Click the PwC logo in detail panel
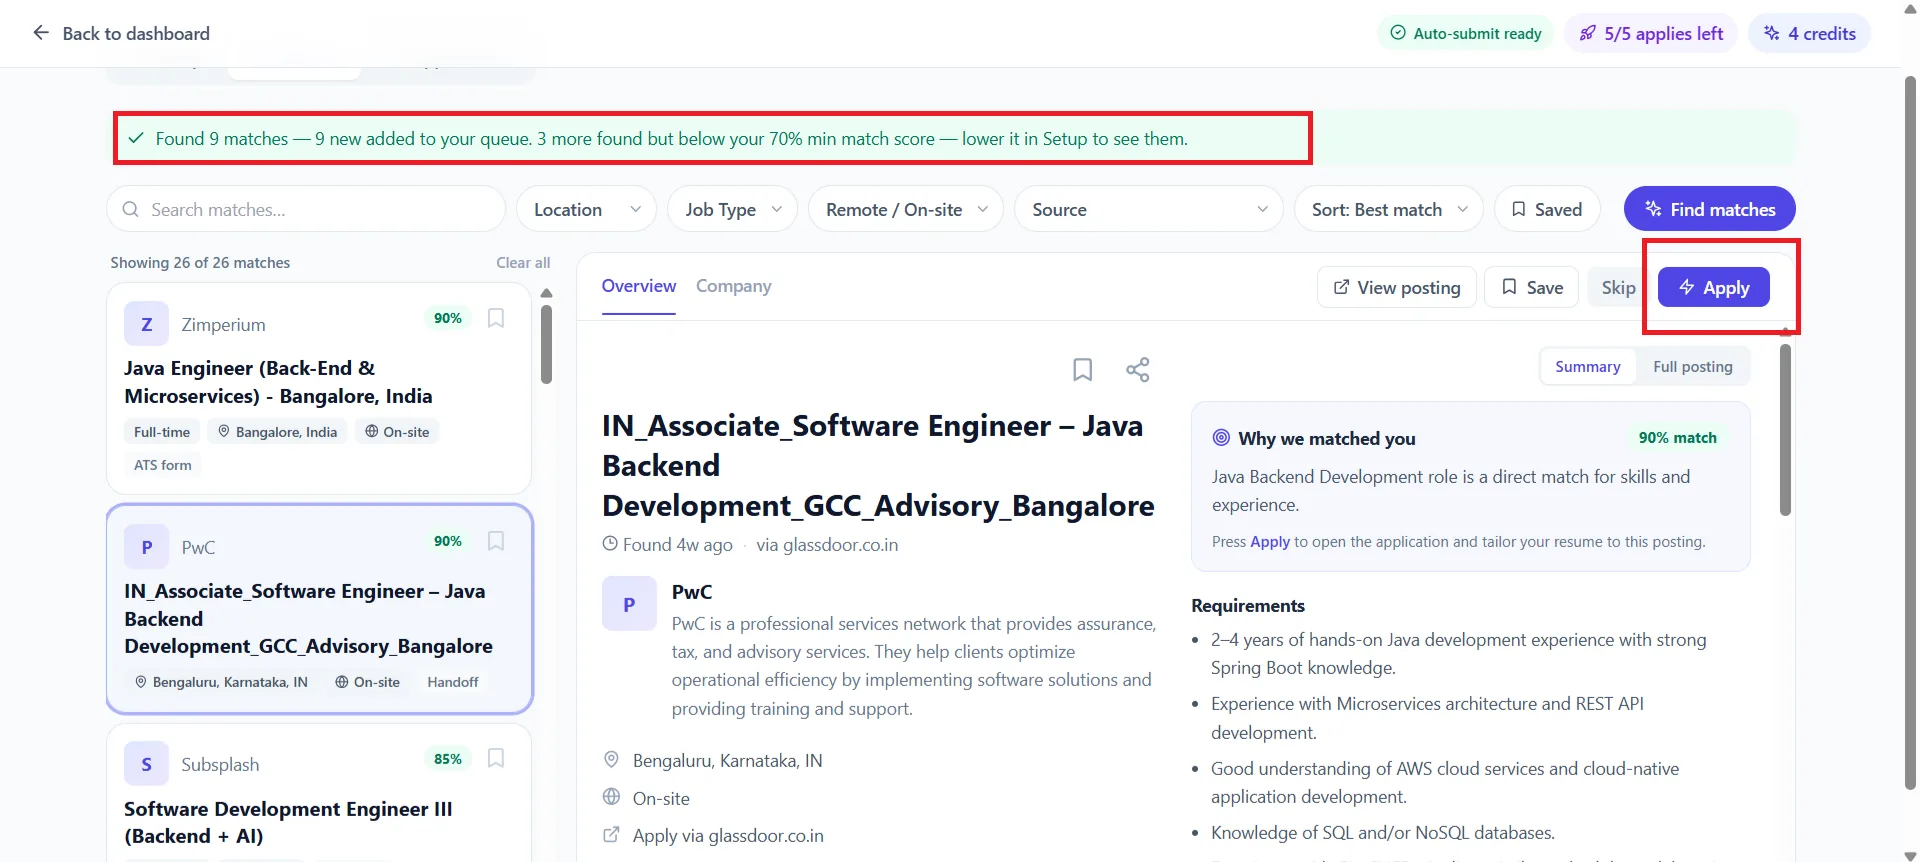Image resolution: width=1920 pixels, height=862 pixels. pyautogui.click(x=629, y=603)
